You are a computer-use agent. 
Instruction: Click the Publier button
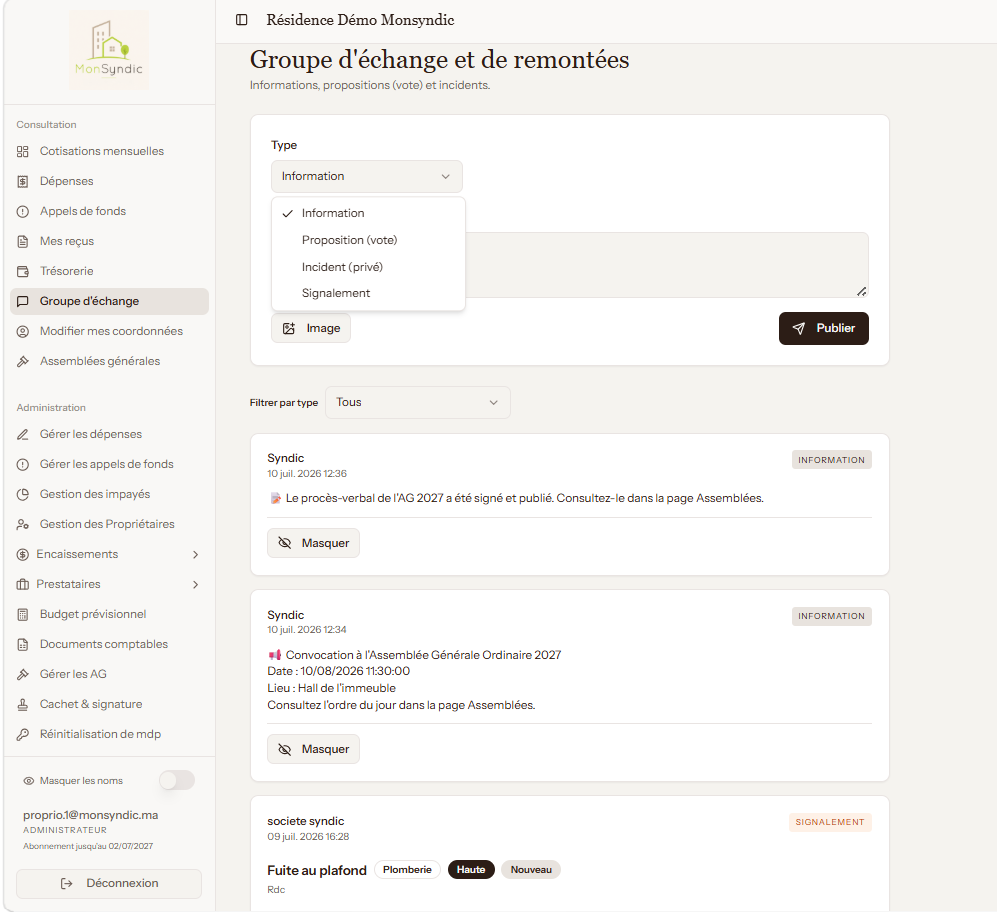[823, 328]
